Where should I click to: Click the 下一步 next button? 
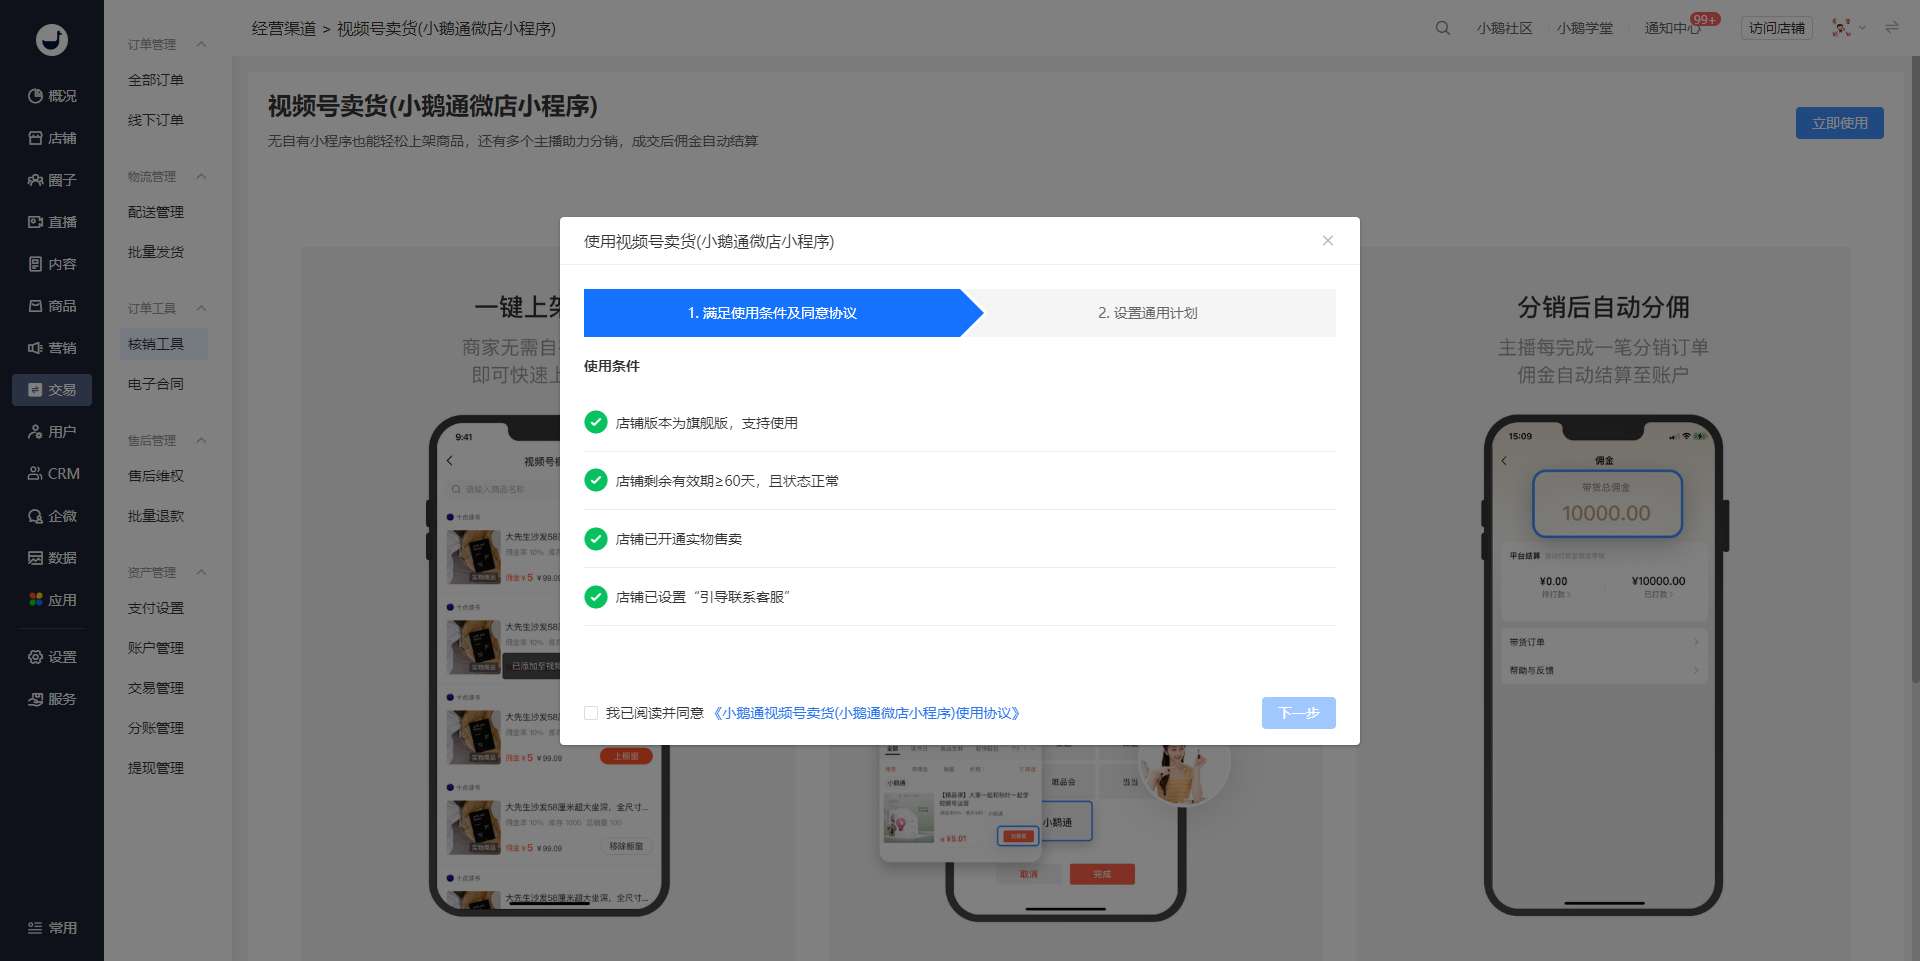[x=1299, y=713]
